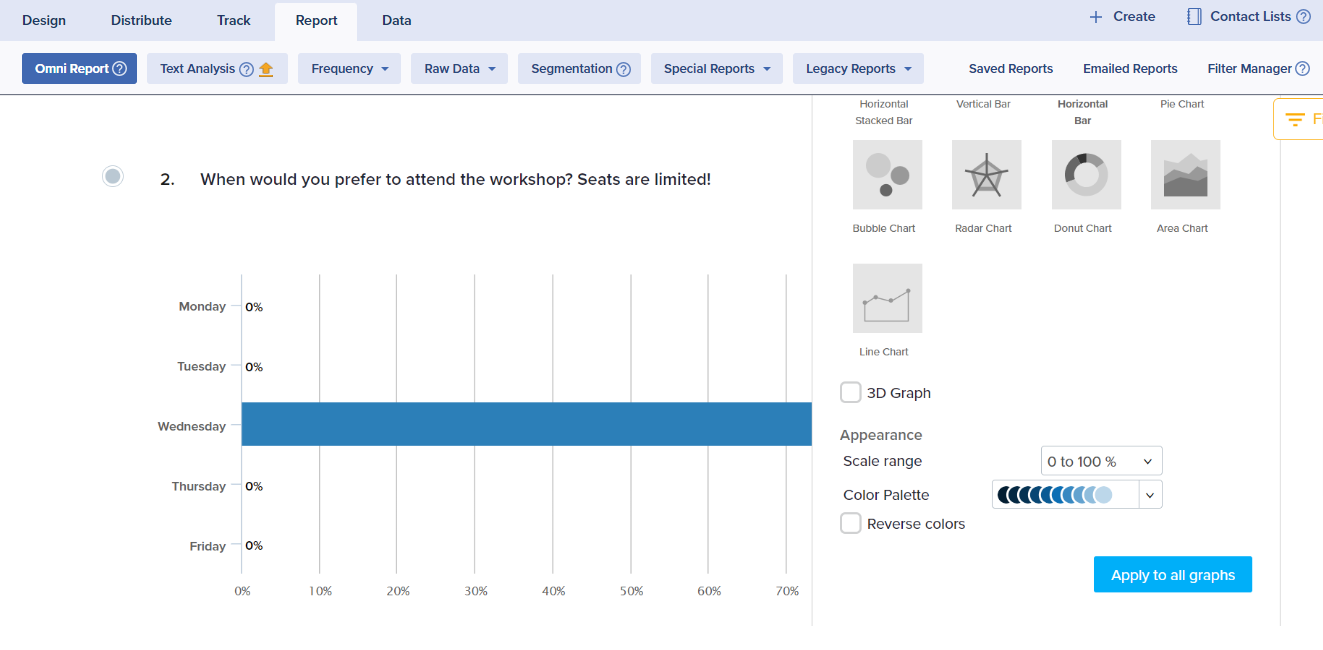This screenshot has height=650, width=1323.
Task: Click the Wednesday bar in the chart
Action: [526, 424]
